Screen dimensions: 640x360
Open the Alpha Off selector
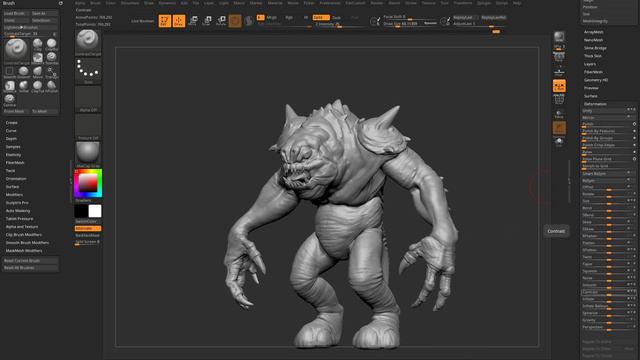click(x=88, y=98)
